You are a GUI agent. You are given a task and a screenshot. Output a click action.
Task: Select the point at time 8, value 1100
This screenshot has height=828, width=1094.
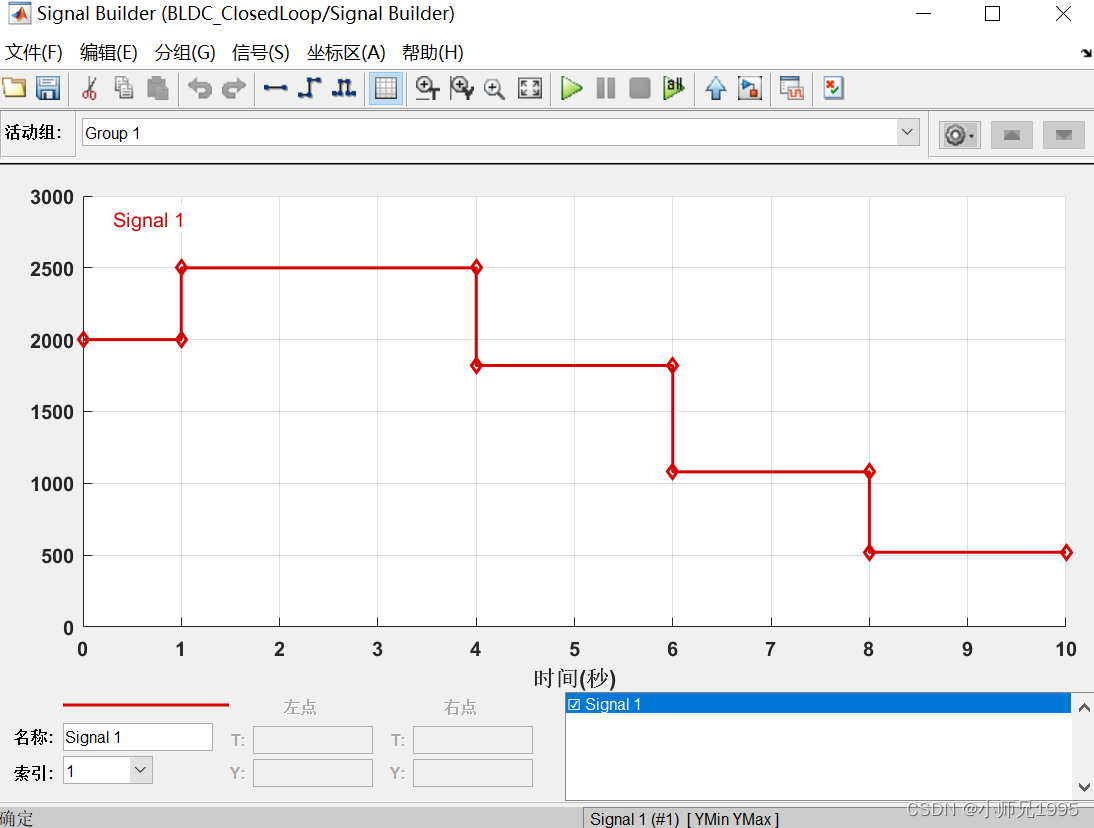click(869, 472)
